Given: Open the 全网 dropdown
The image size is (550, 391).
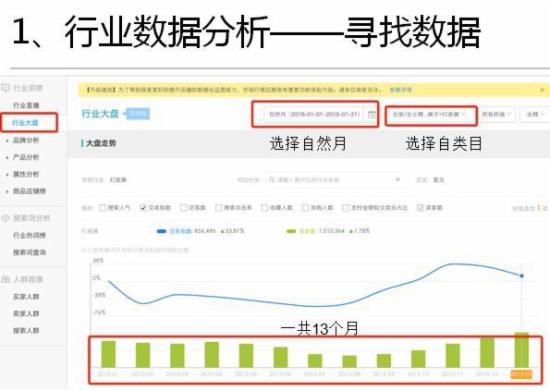Looking at the screenshot, I should coord(535,114).
